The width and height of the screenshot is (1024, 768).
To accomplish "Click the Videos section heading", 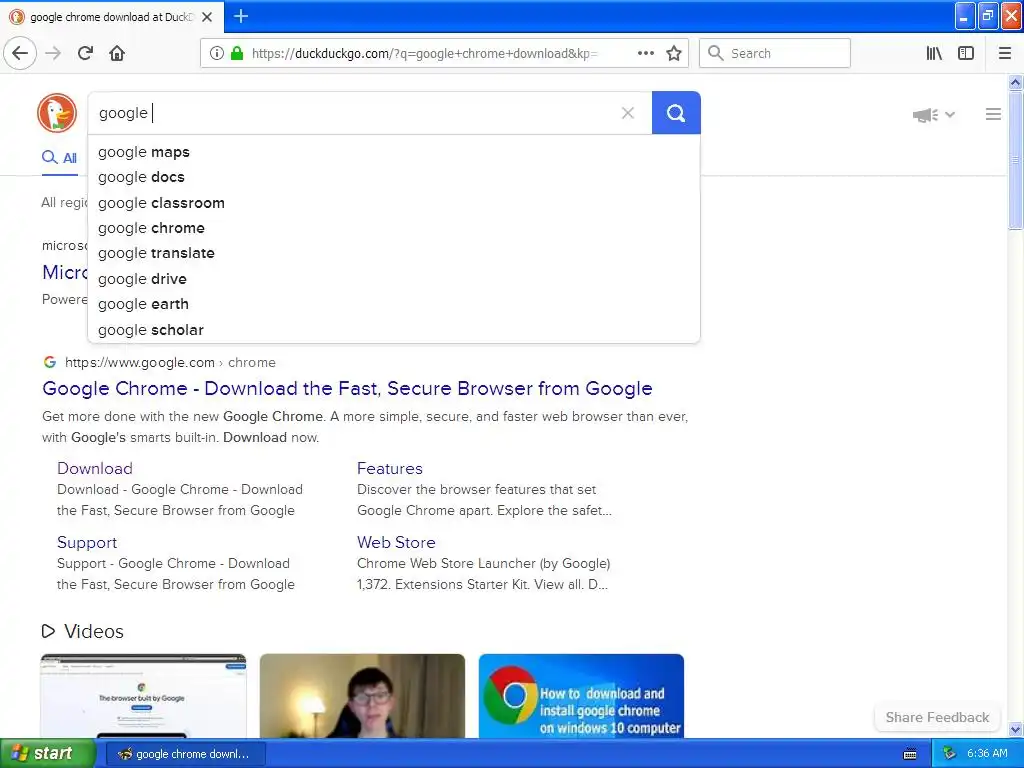I will coord(93,632).
